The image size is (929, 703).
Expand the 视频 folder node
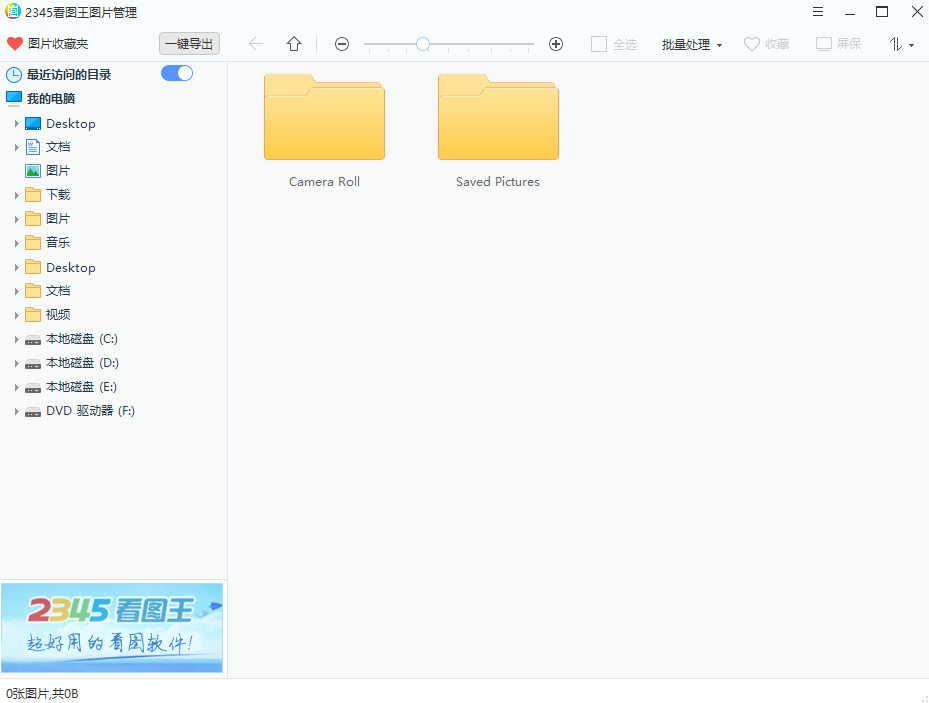(x=17, y=315)
